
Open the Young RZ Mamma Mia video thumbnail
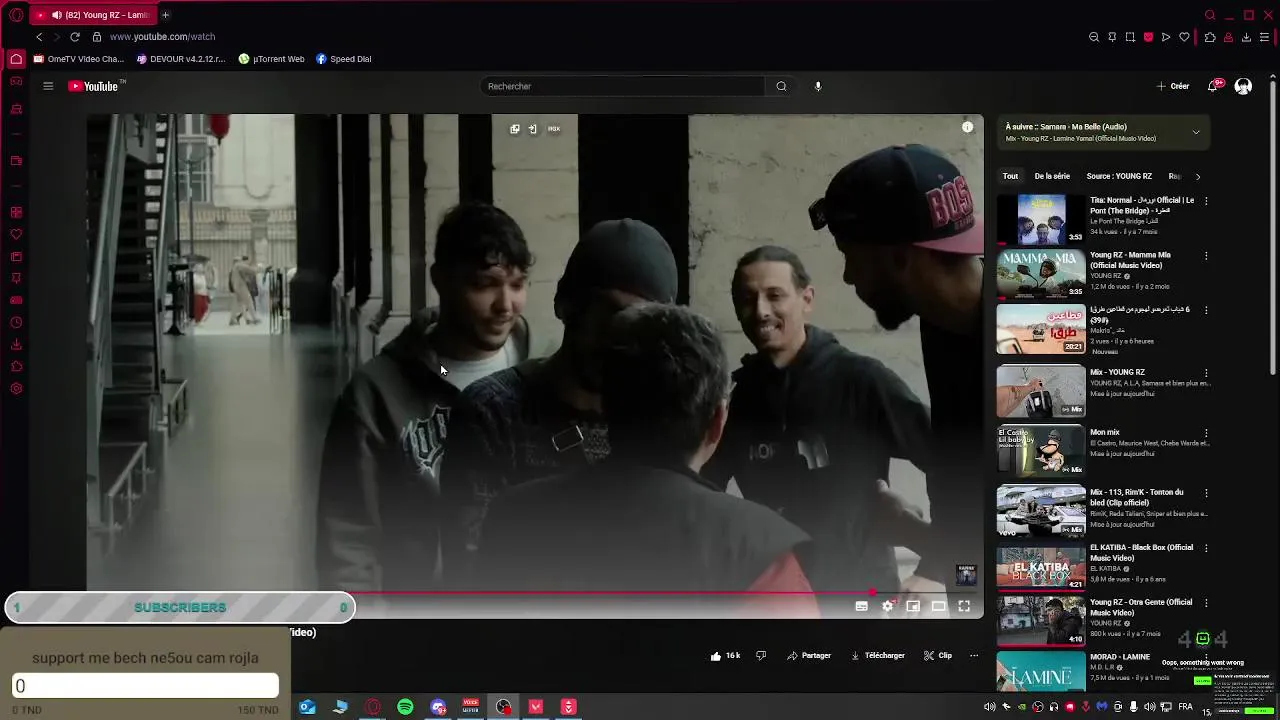point(1041,274)
